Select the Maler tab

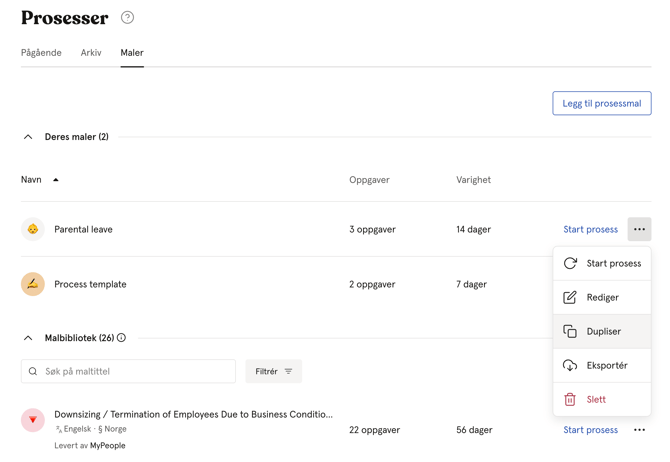pos(132,53)
